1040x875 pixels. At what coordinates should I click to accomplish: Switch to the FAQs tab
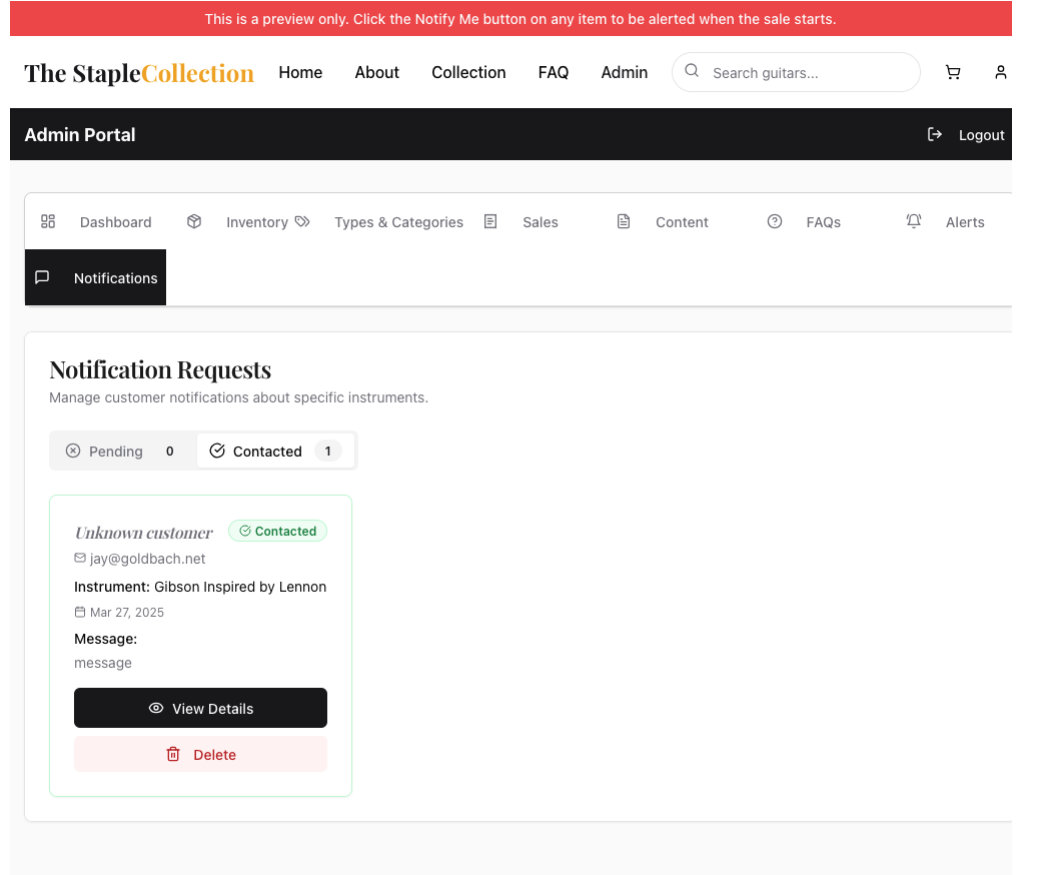pyautogui.click(x=804, y=222)
